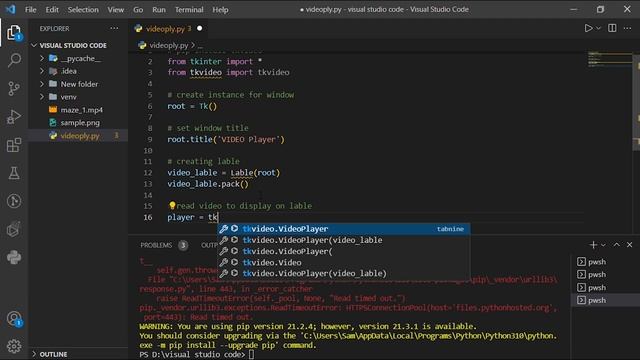Maximize the panel with the up chevron
The image size is (640, 360).
[x=617, y=244]
